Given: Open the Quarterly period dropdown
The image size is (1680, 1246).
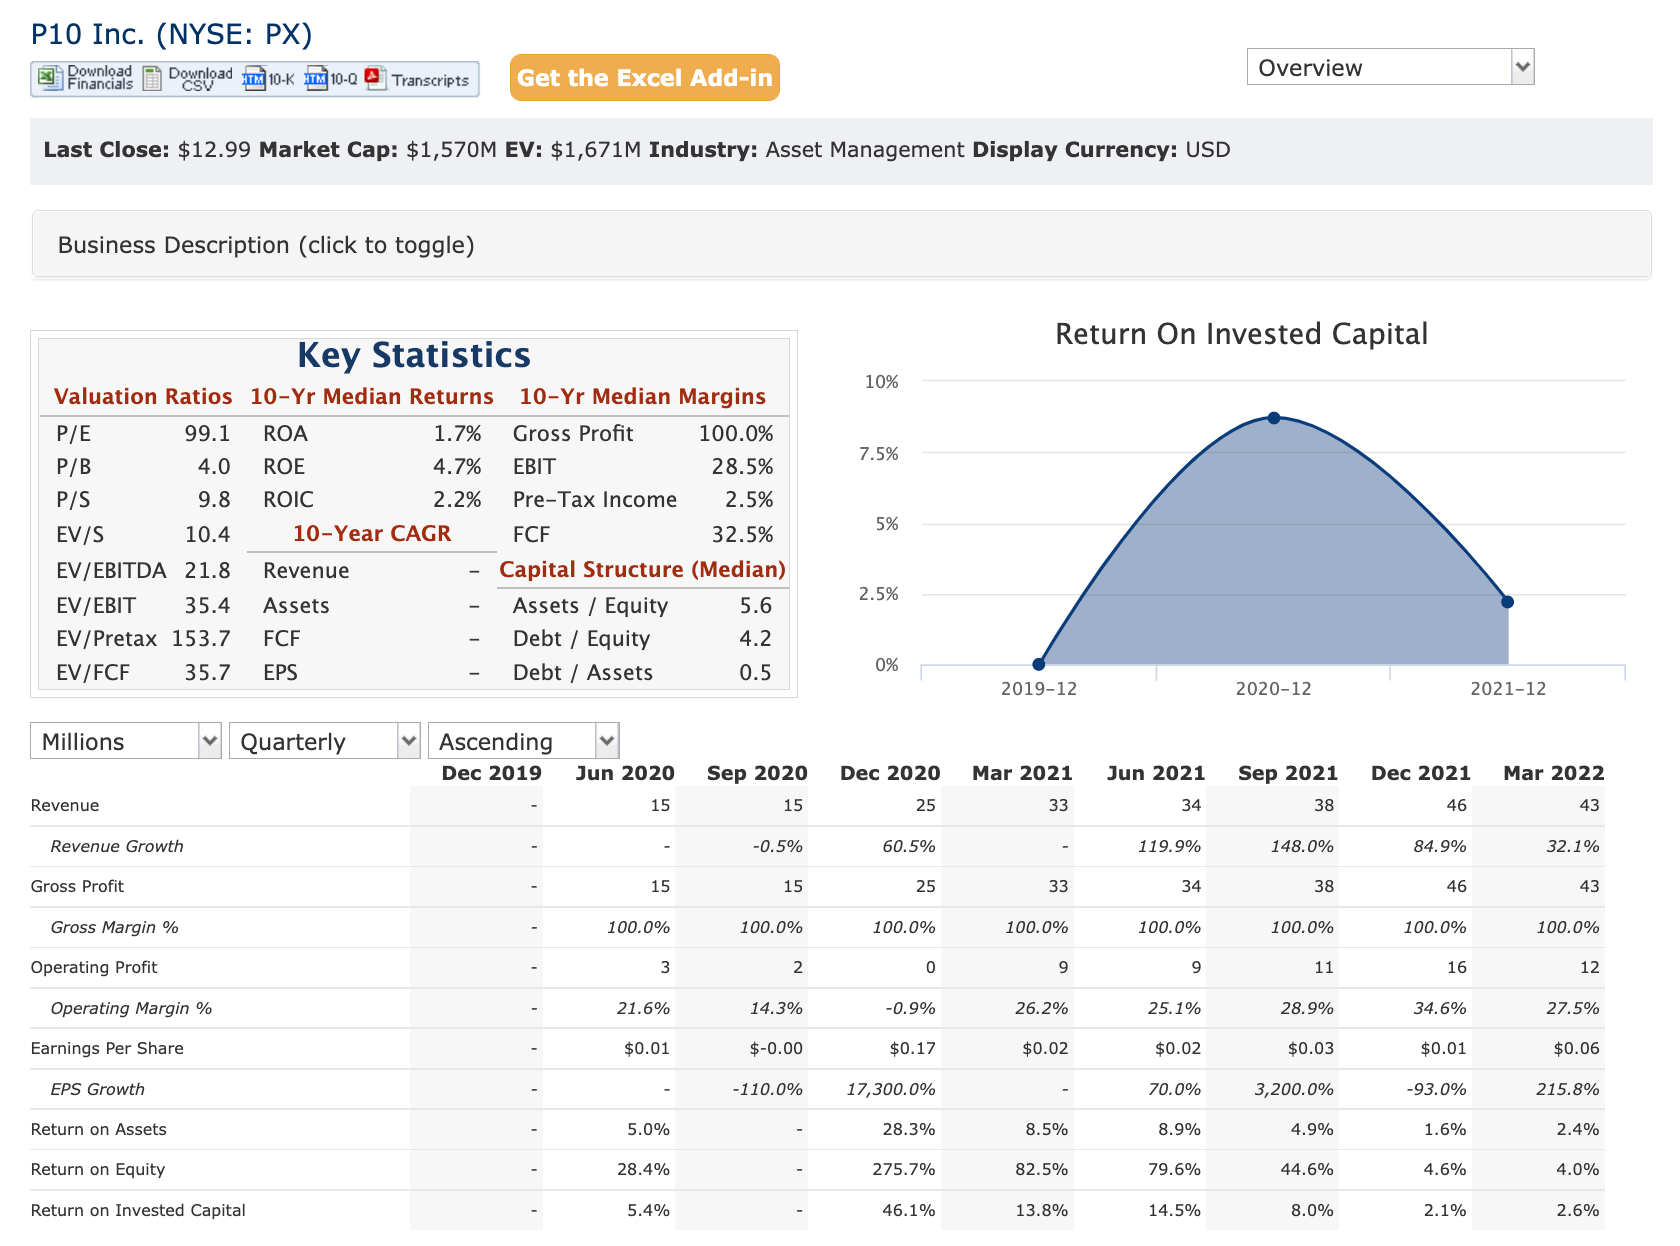Looking at the screenshot, I should (x=325, y=741).
